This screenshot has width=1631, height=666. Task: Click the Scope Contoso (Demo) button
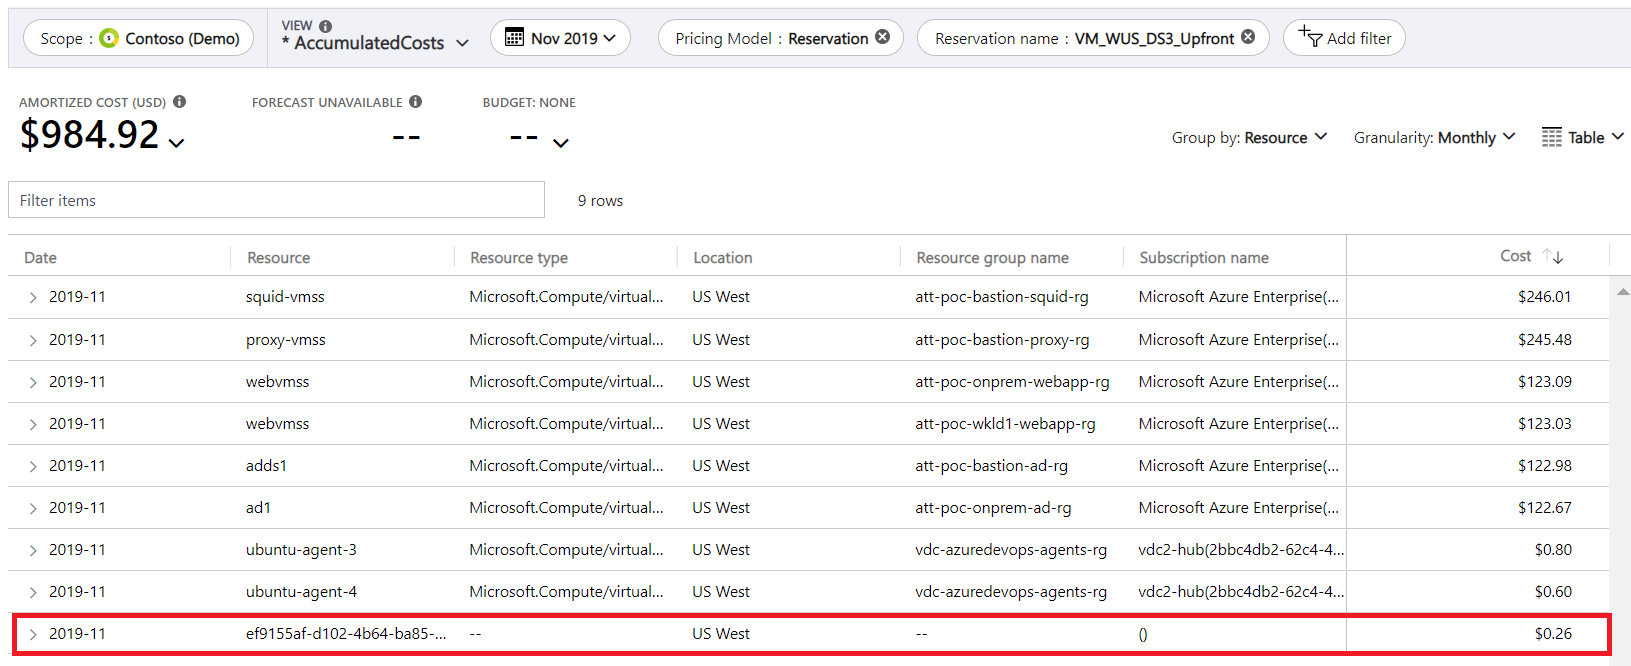pyautogui.click(x=139, y=38)
